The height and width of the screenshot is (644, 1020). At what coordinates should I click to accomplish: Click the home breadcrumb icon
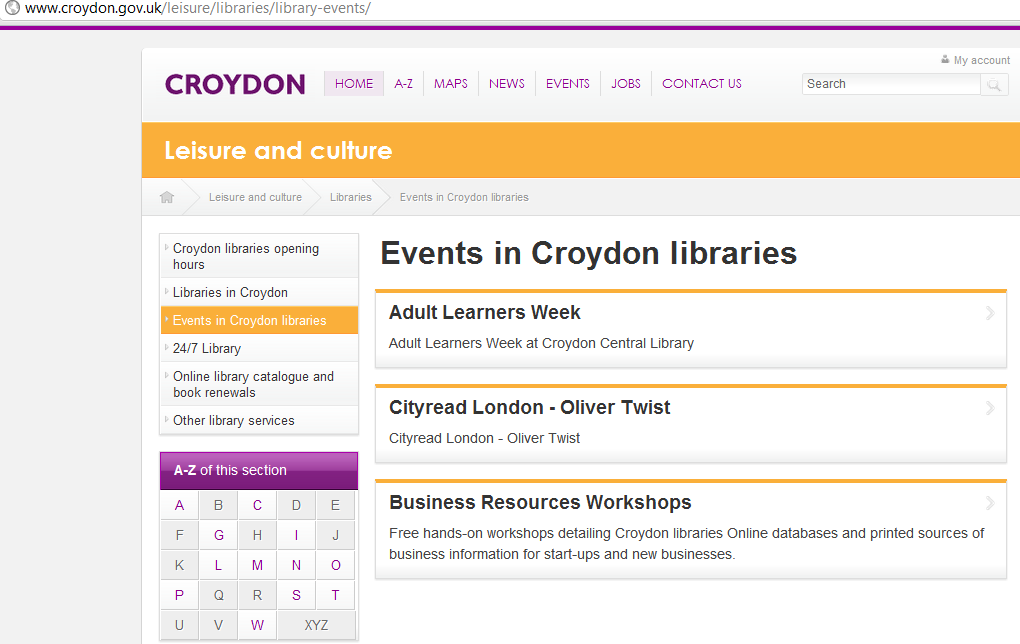coord(166,197)
